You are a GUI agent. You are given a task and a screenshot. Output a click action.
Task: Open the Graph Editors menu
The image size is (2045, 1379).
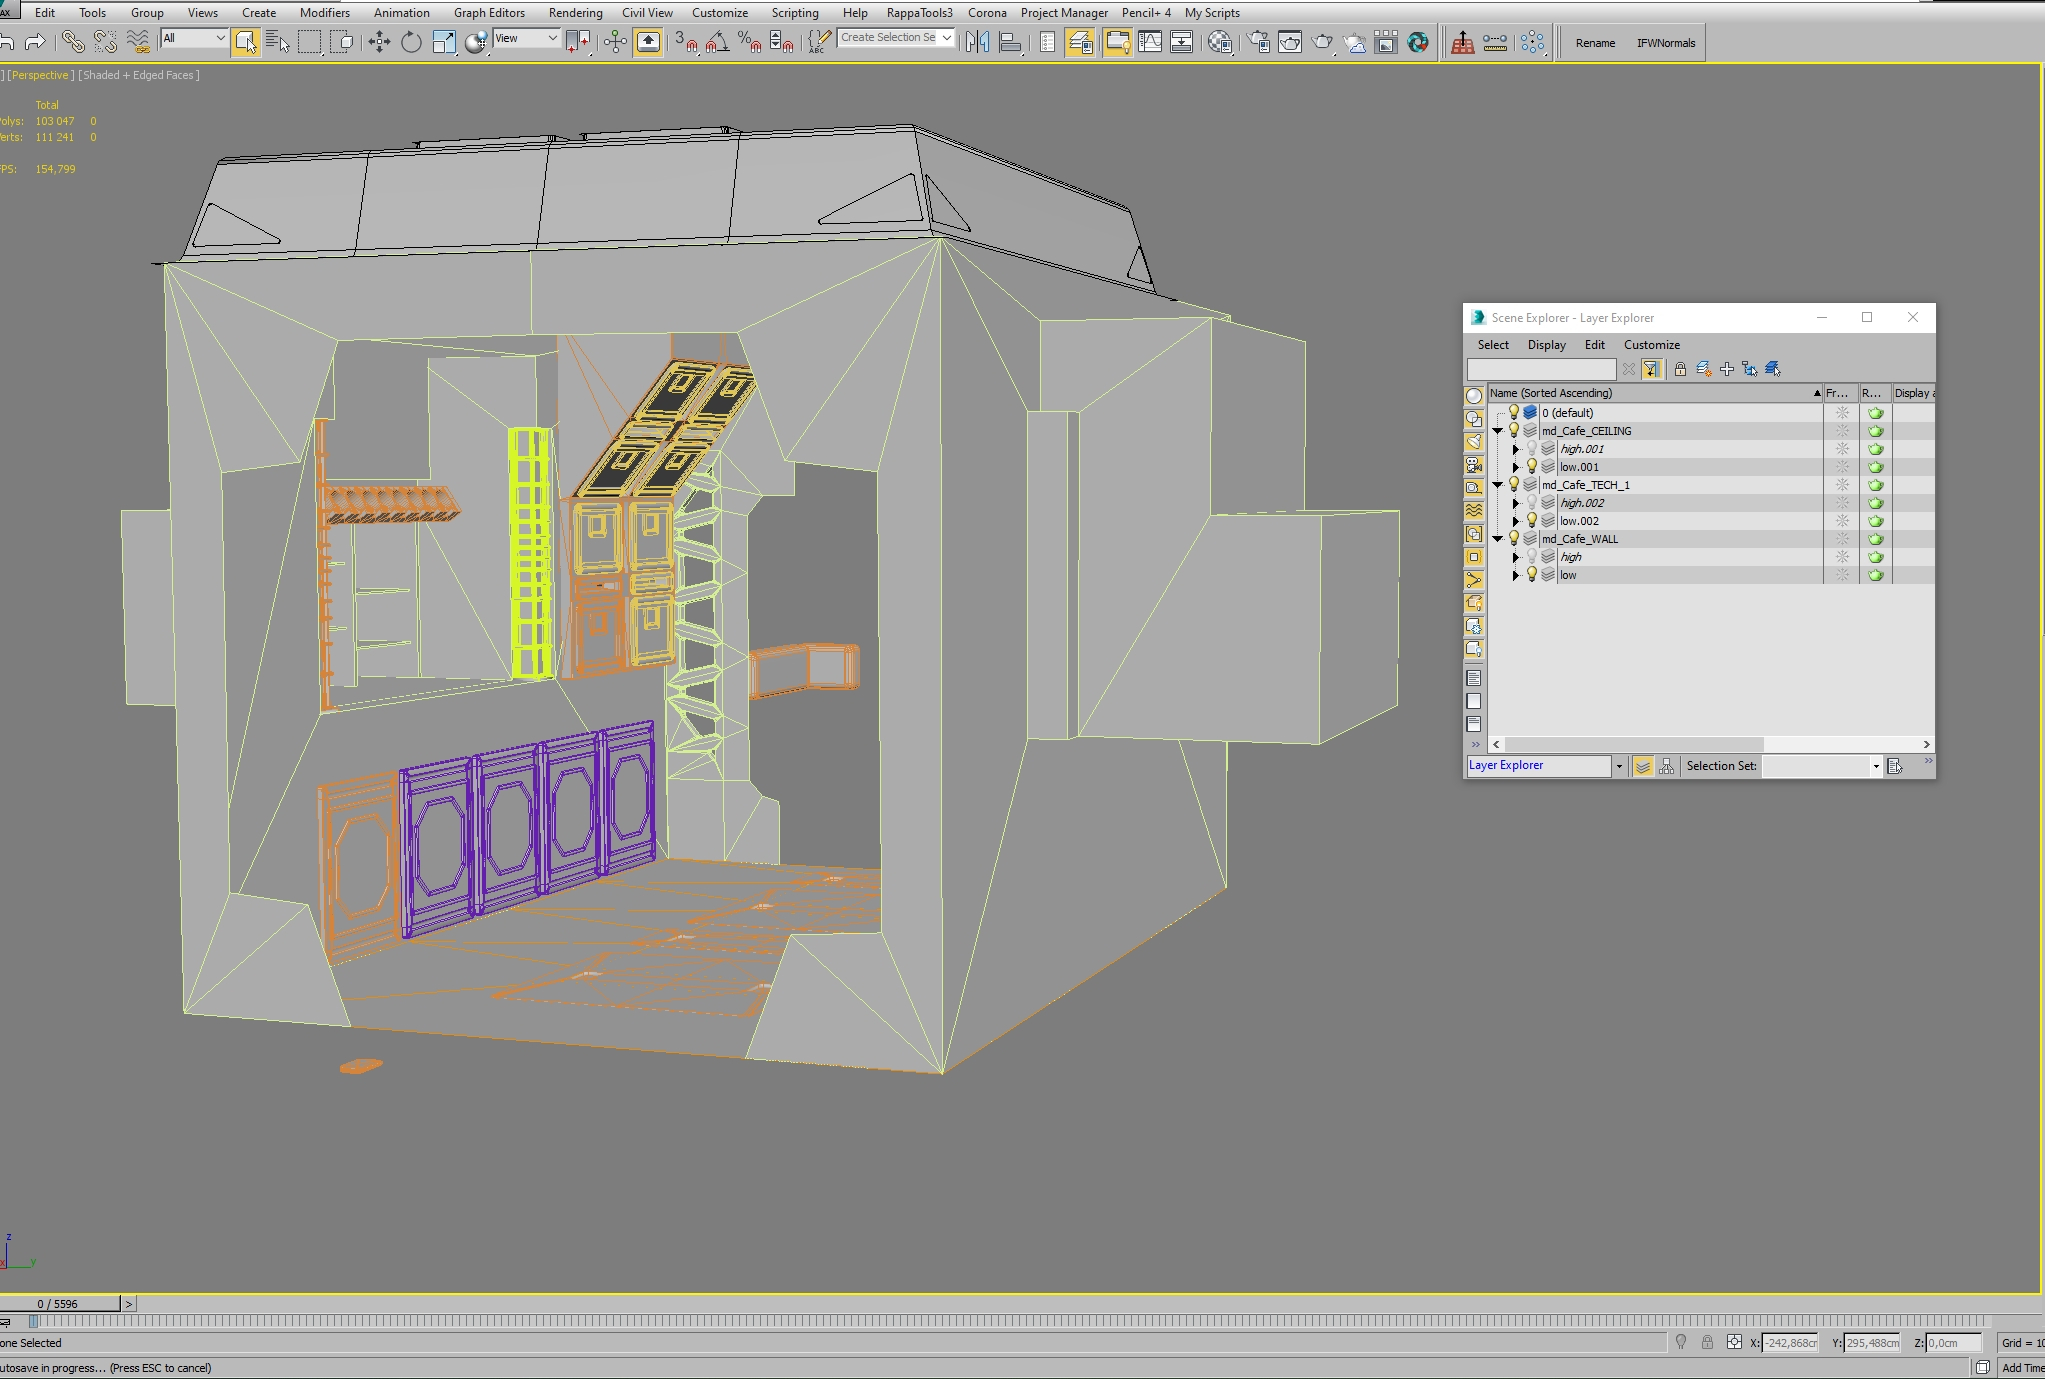pos(489,13)
